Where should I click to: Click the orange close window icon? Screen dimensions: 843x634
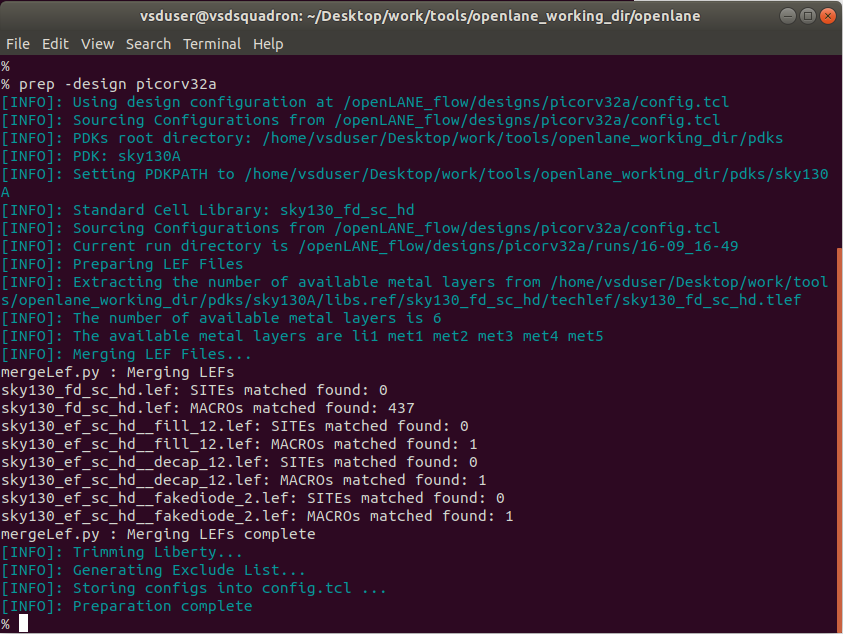(828, 15)
